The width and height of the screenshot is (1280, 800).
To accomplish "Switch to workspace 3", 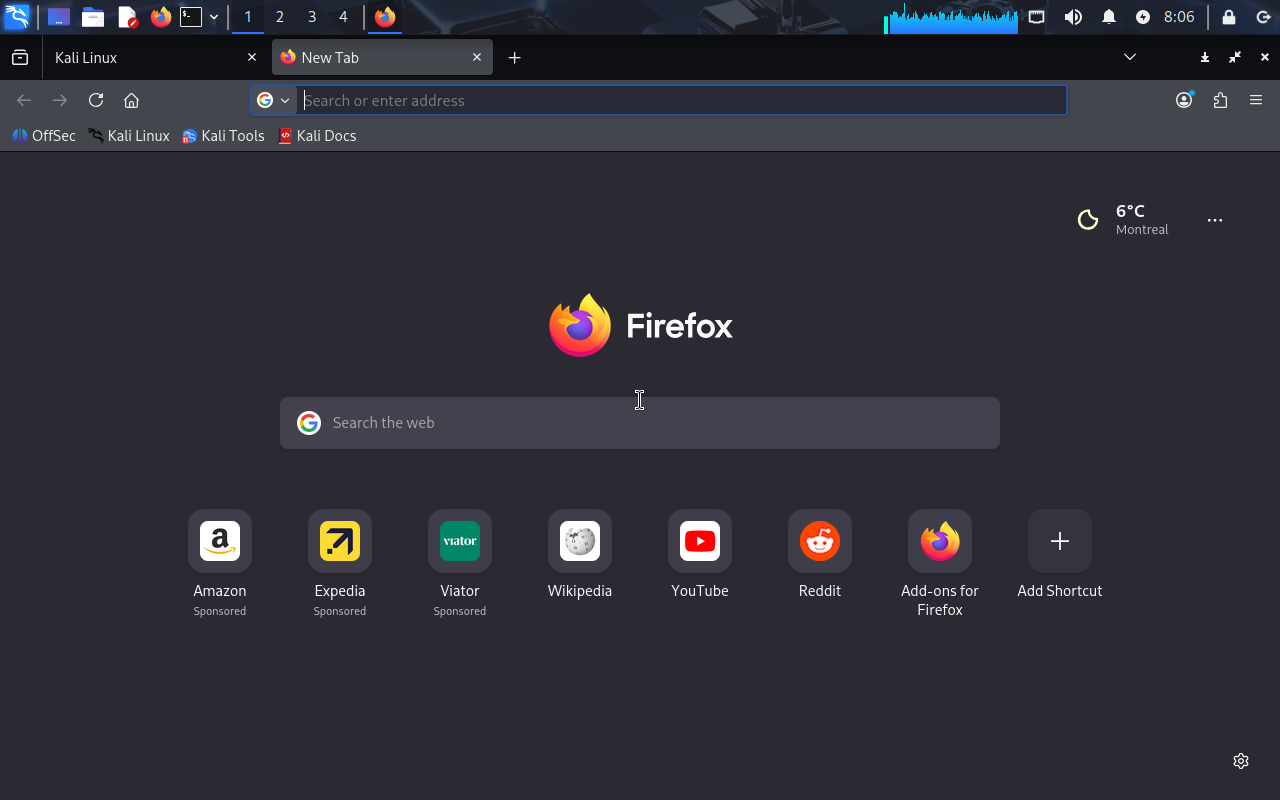I will point(312,17).
